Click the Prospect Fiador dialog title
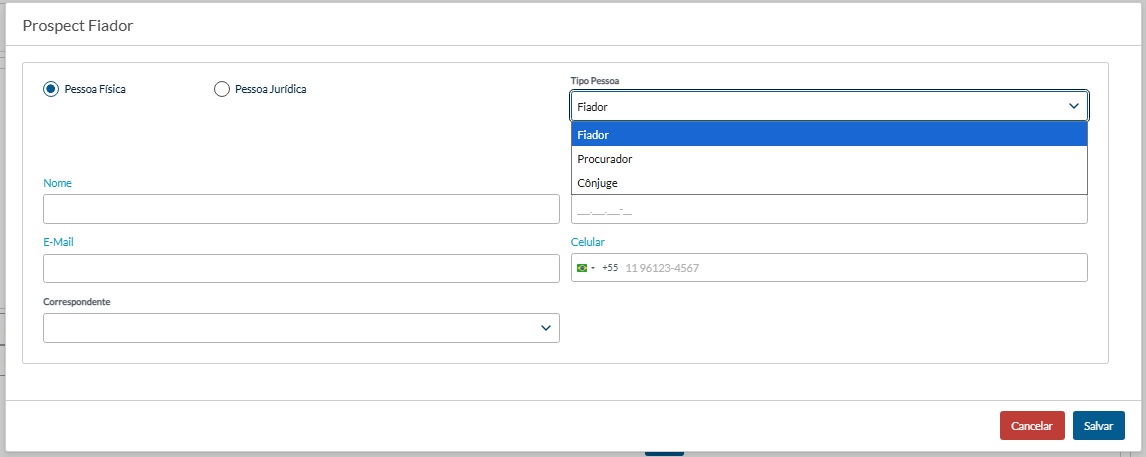1146x457 pixels. [78, 26]
